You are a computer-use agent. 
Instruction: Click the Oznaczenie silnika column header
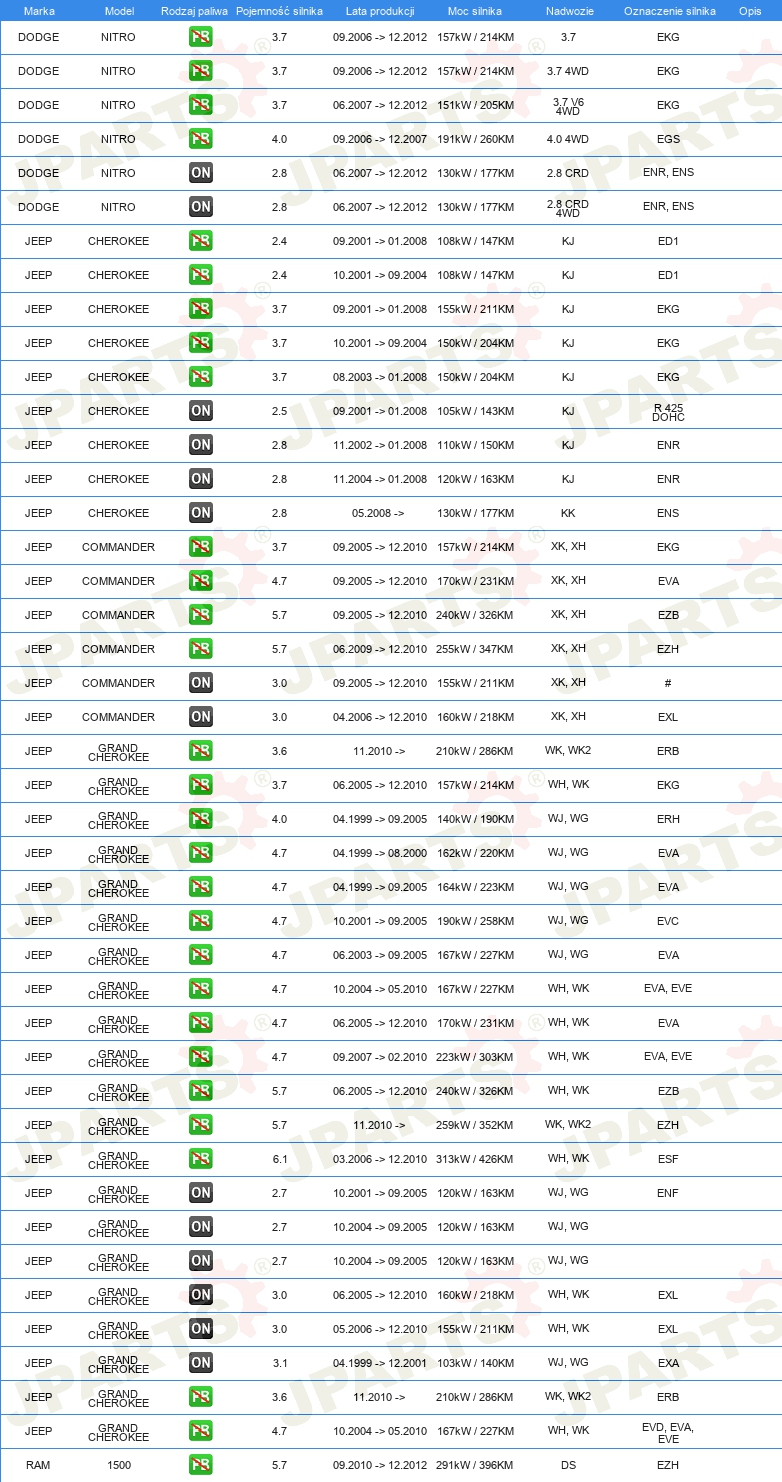(669, 11)
